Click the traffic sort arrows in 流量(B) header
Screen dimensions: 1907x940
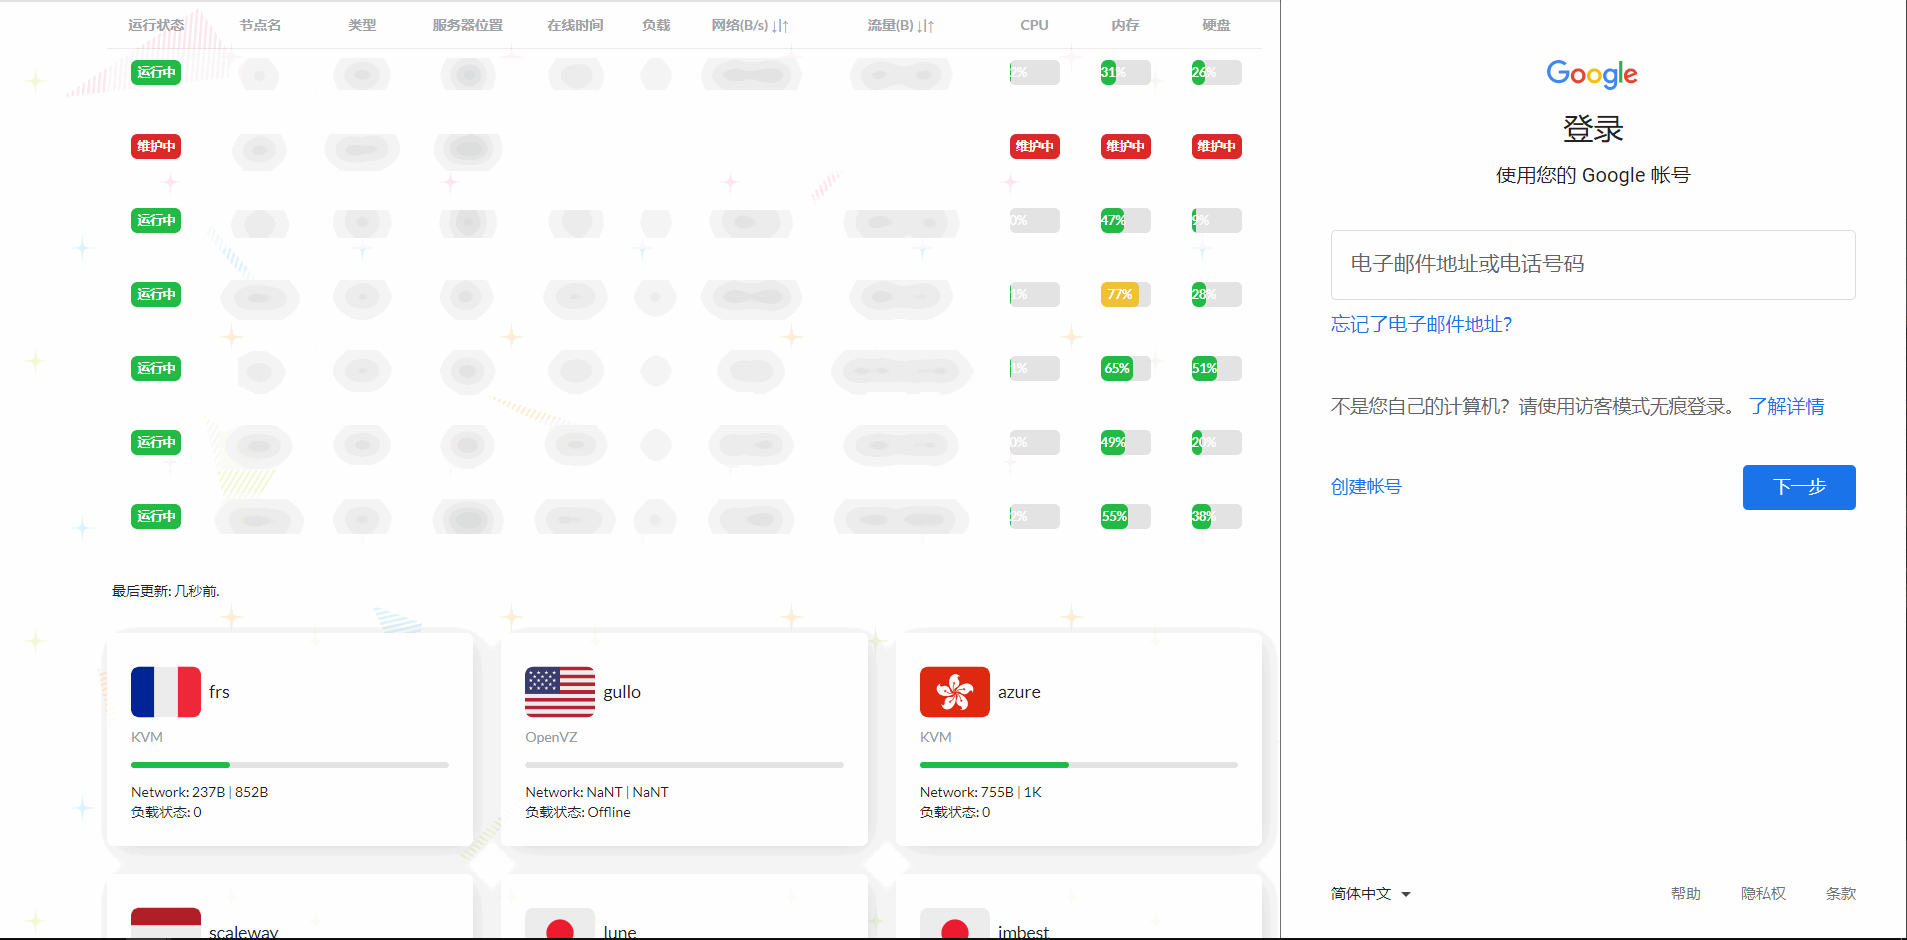coord(926,26)
